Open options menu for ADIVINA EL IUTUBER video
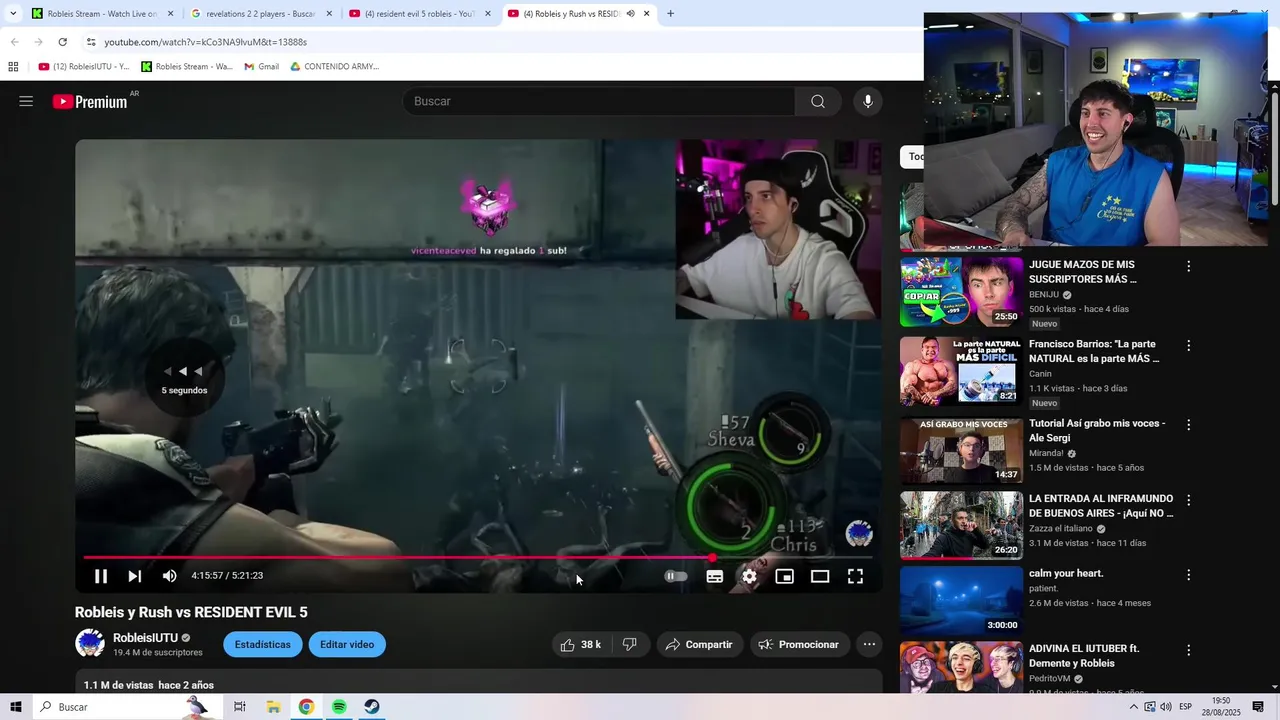1280x720 pixels. [1189, 650]
